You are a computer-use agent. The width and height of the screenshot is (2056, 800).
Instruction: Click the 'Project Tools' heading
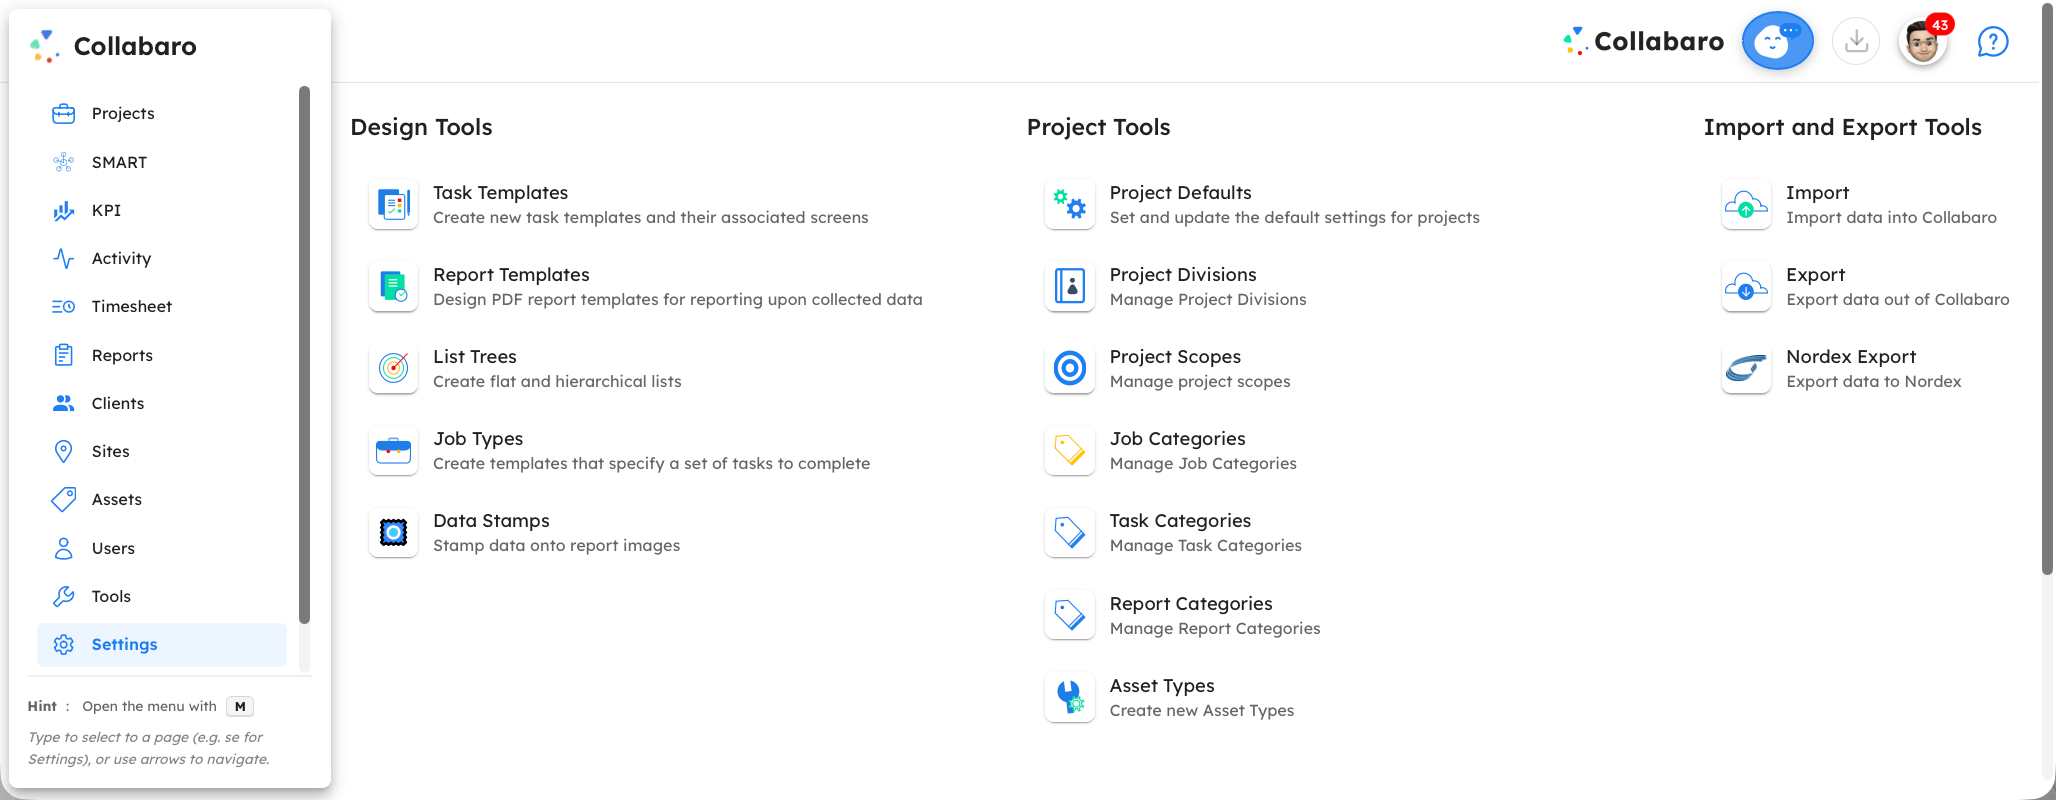click(1098, 127)
